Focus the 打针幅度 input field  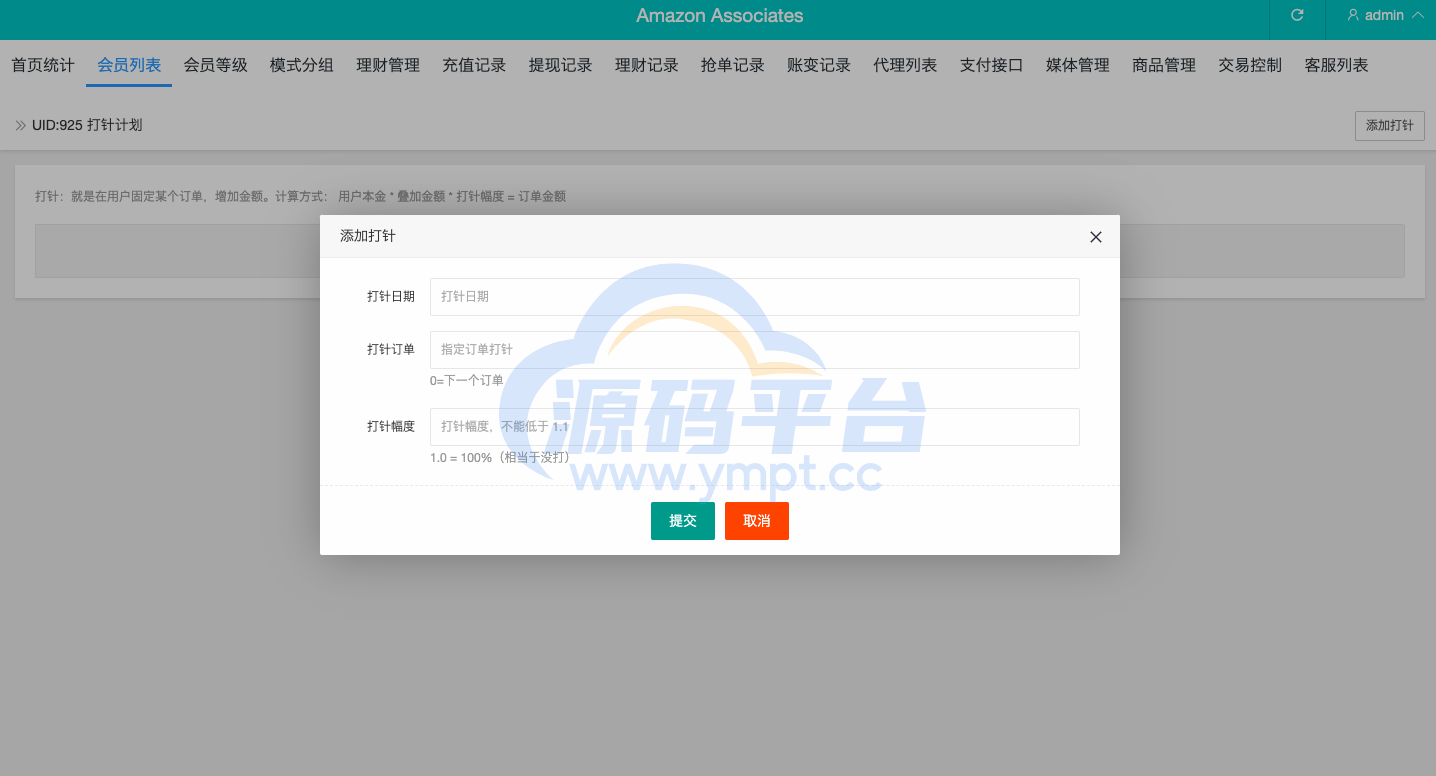pos(755,427)
